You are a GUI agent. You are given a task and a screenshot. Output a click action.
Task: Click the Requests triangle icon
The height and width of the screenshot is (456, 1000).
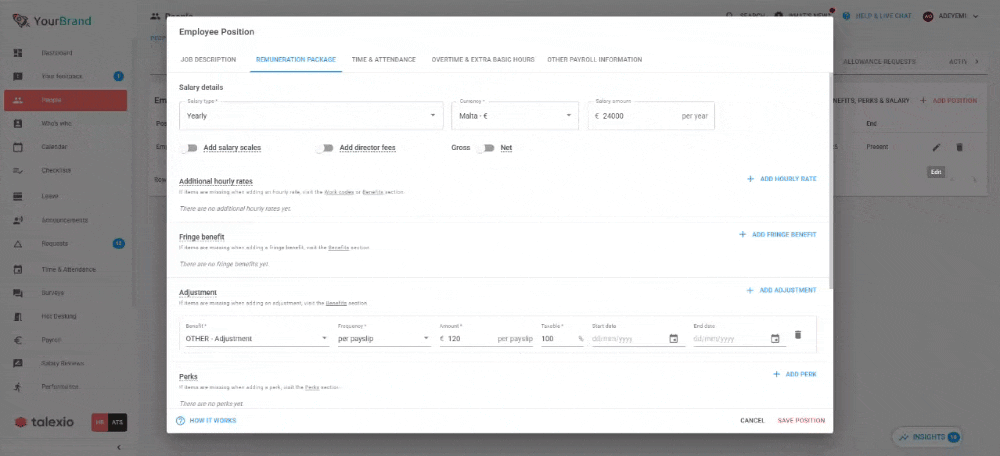[x=18, y=244]
